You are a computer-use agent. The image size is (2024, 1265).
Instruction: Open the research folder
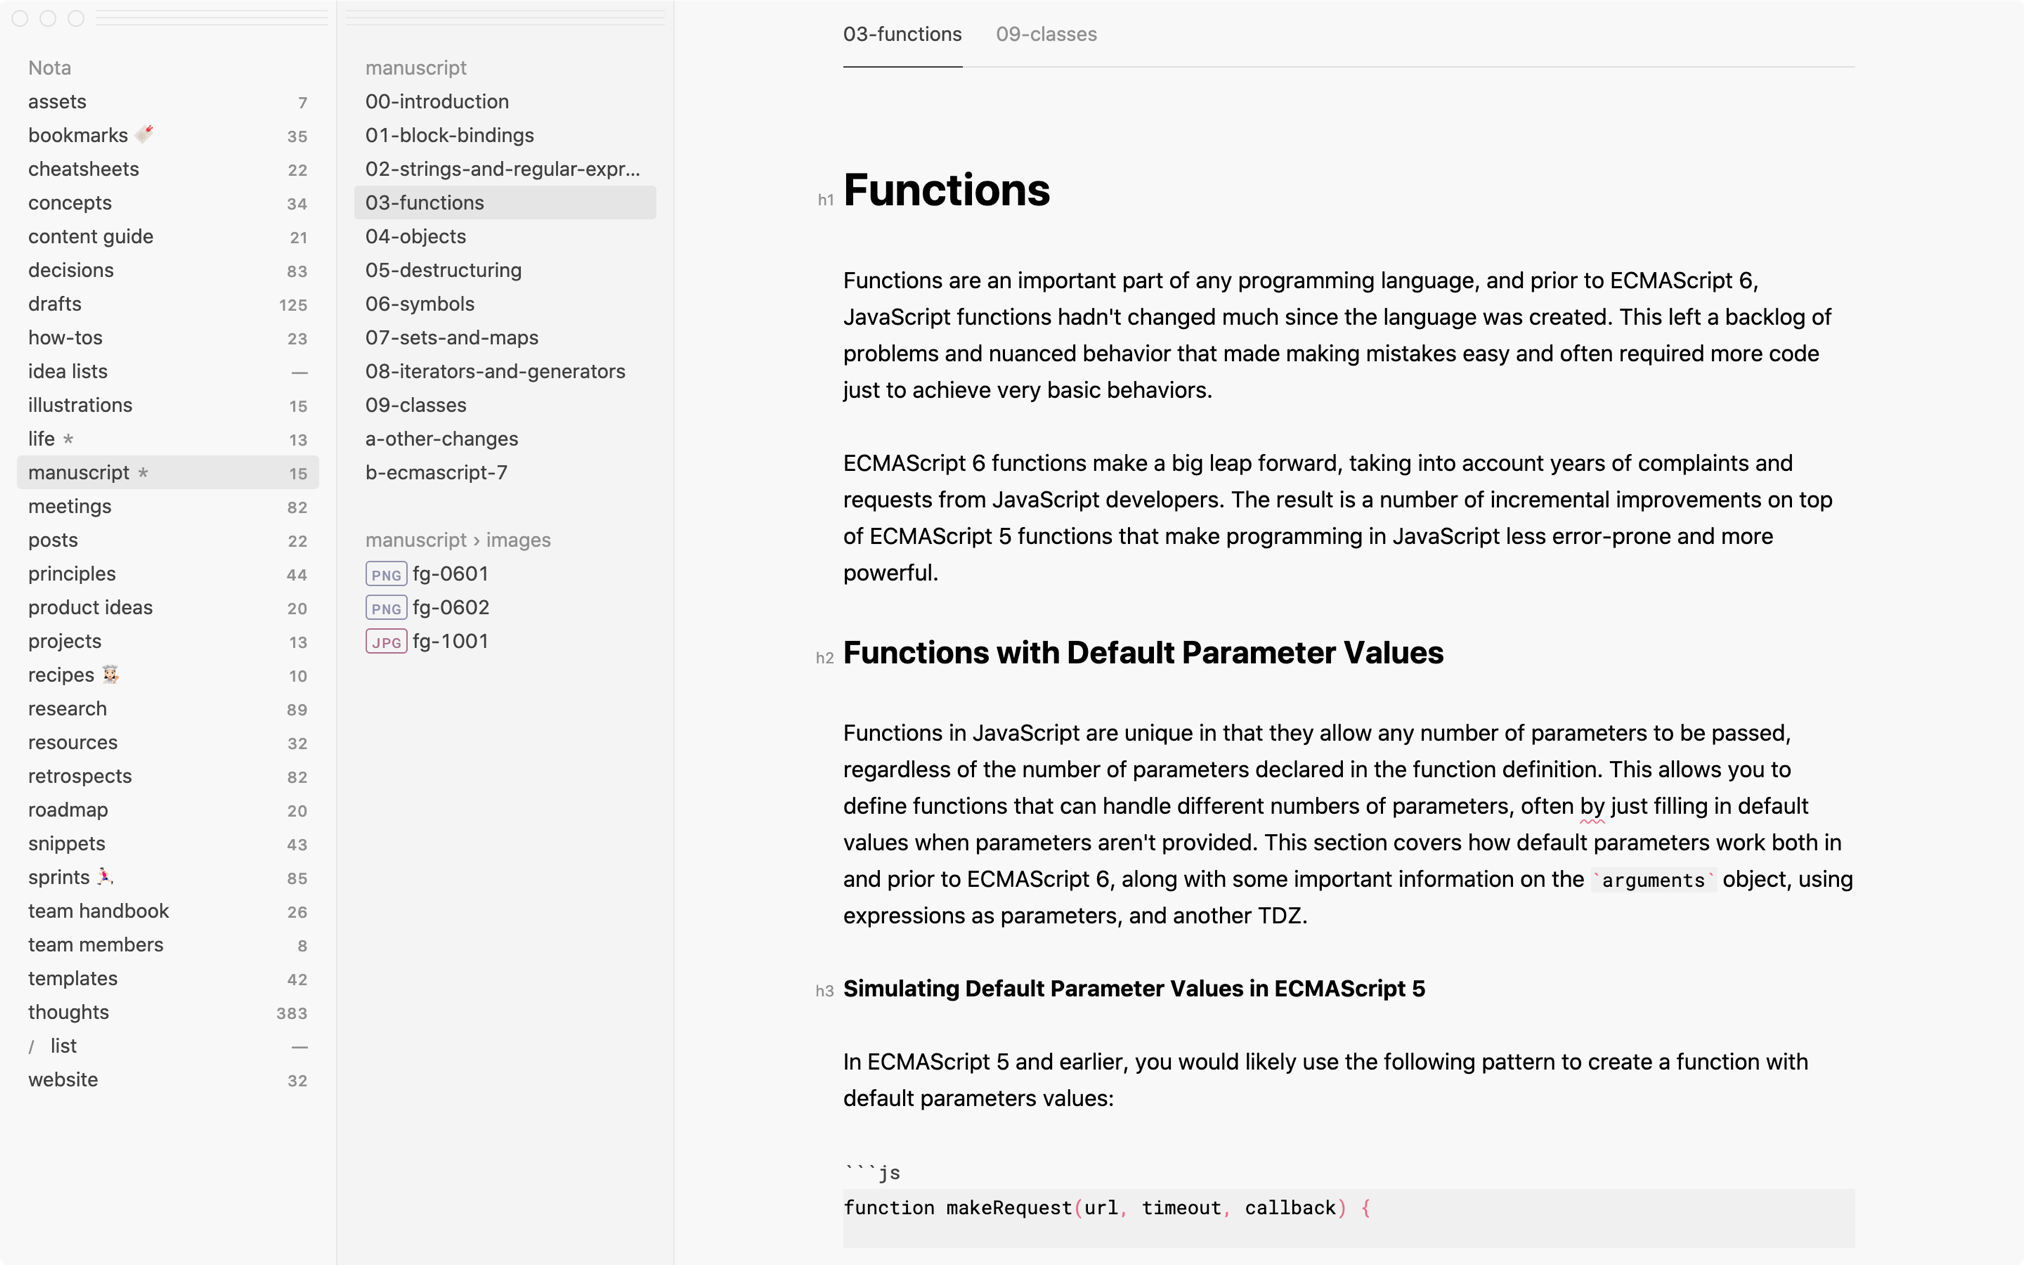(x=168, y=709)
